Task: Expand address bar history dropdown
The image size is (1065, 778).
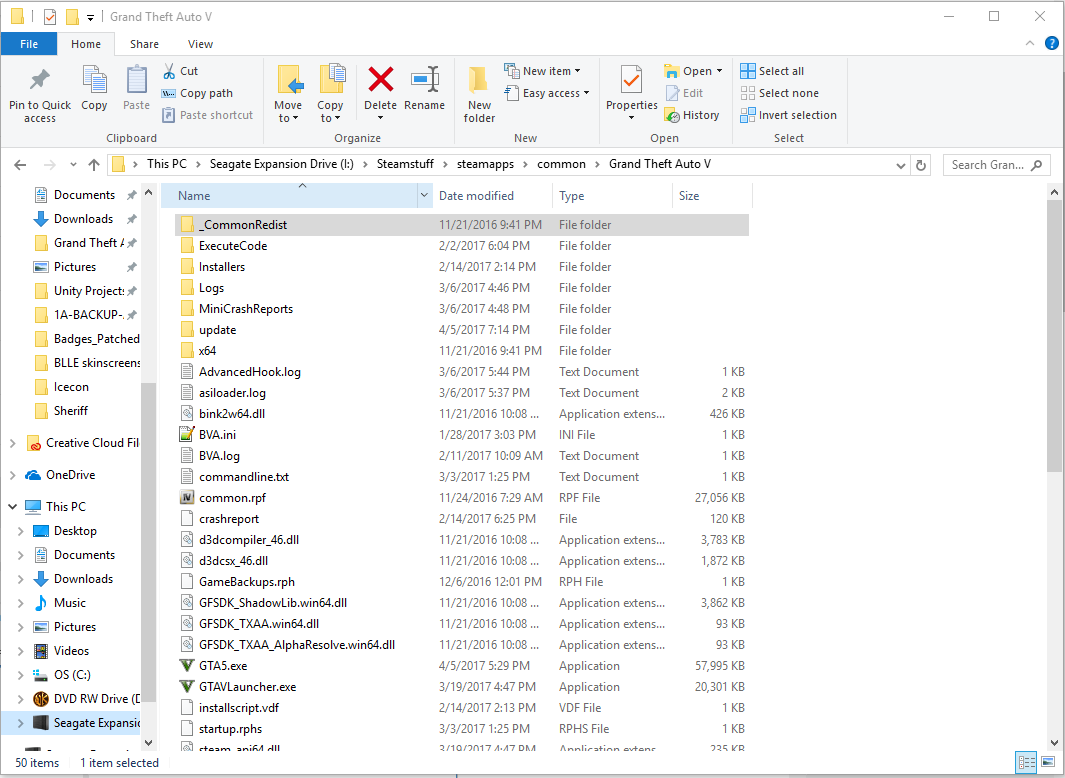Action: tap(901, 165)
